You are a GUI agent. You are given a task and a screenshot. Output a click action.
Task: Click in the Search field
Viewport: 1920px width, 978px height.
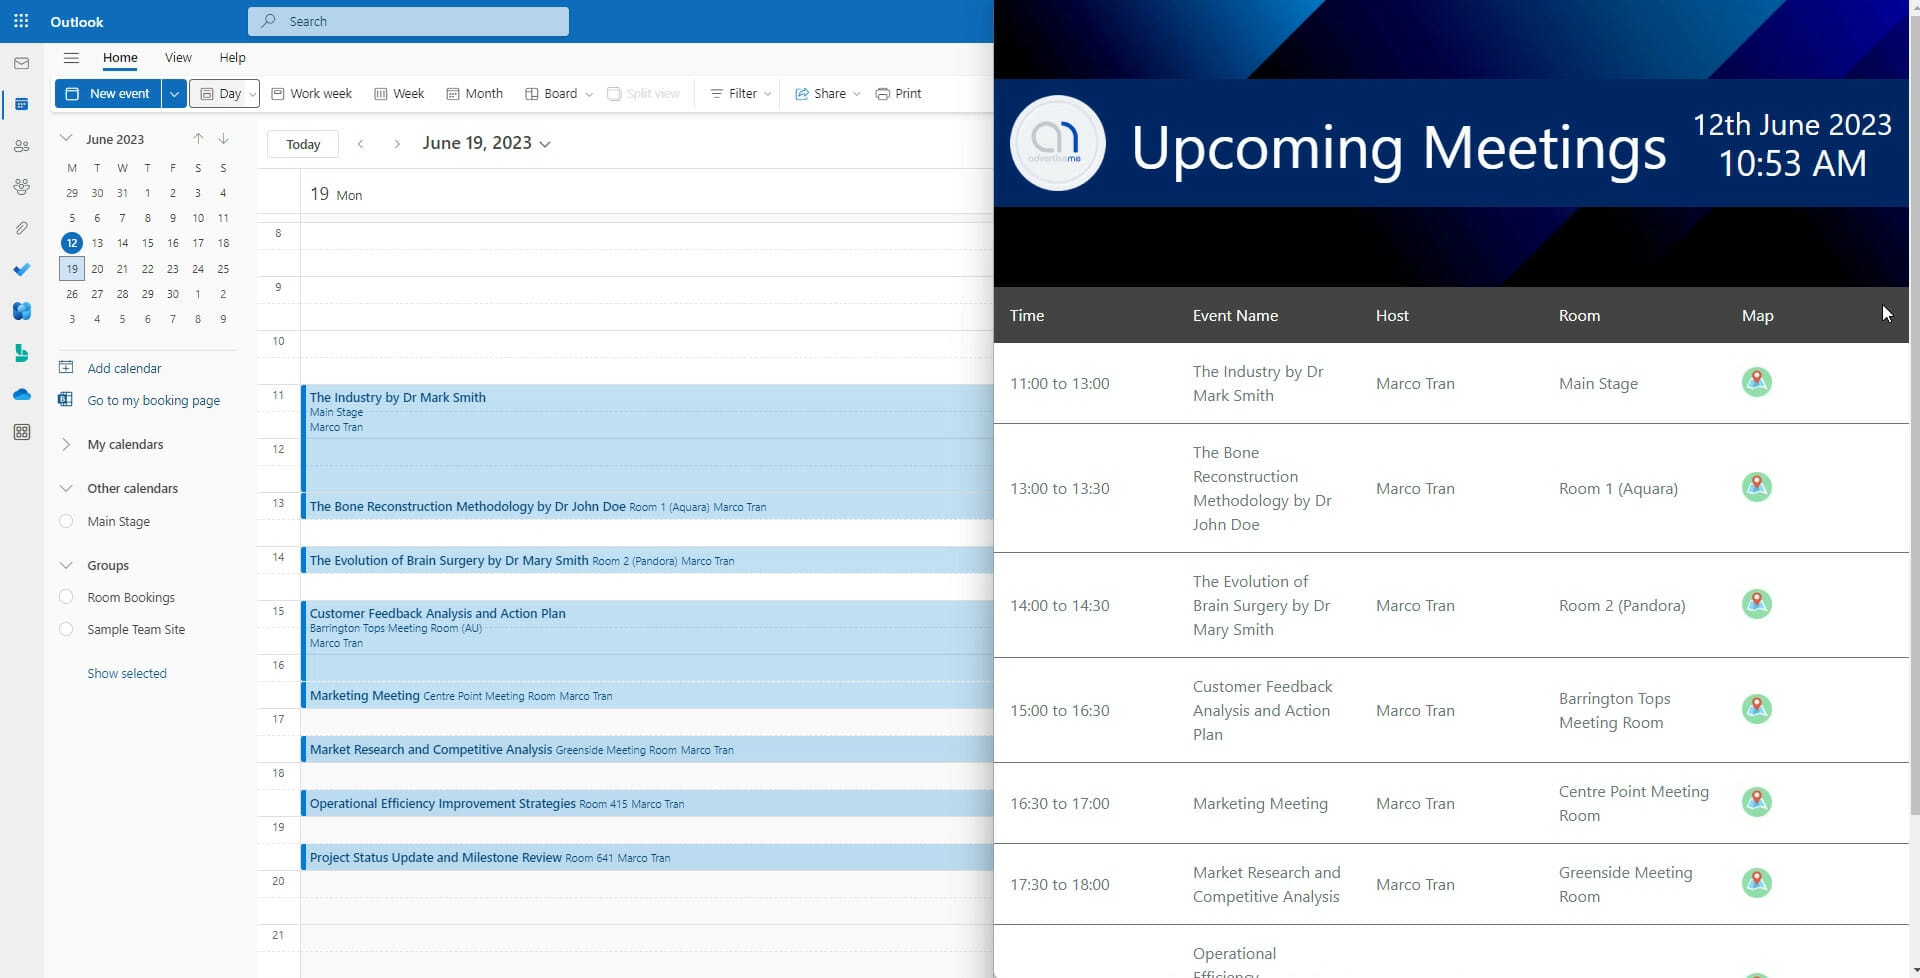[408, 21]
